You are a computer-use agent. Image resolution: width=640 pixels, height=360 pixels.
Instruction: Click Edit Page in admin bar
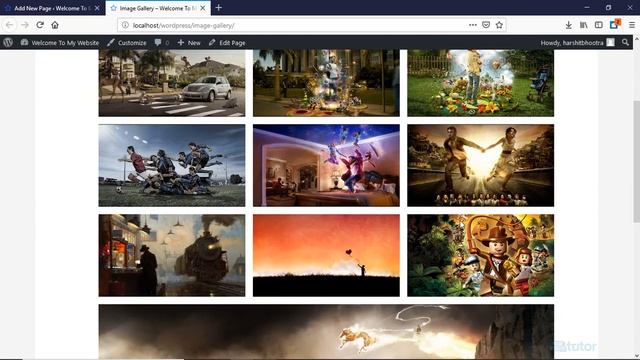[227, 42]
